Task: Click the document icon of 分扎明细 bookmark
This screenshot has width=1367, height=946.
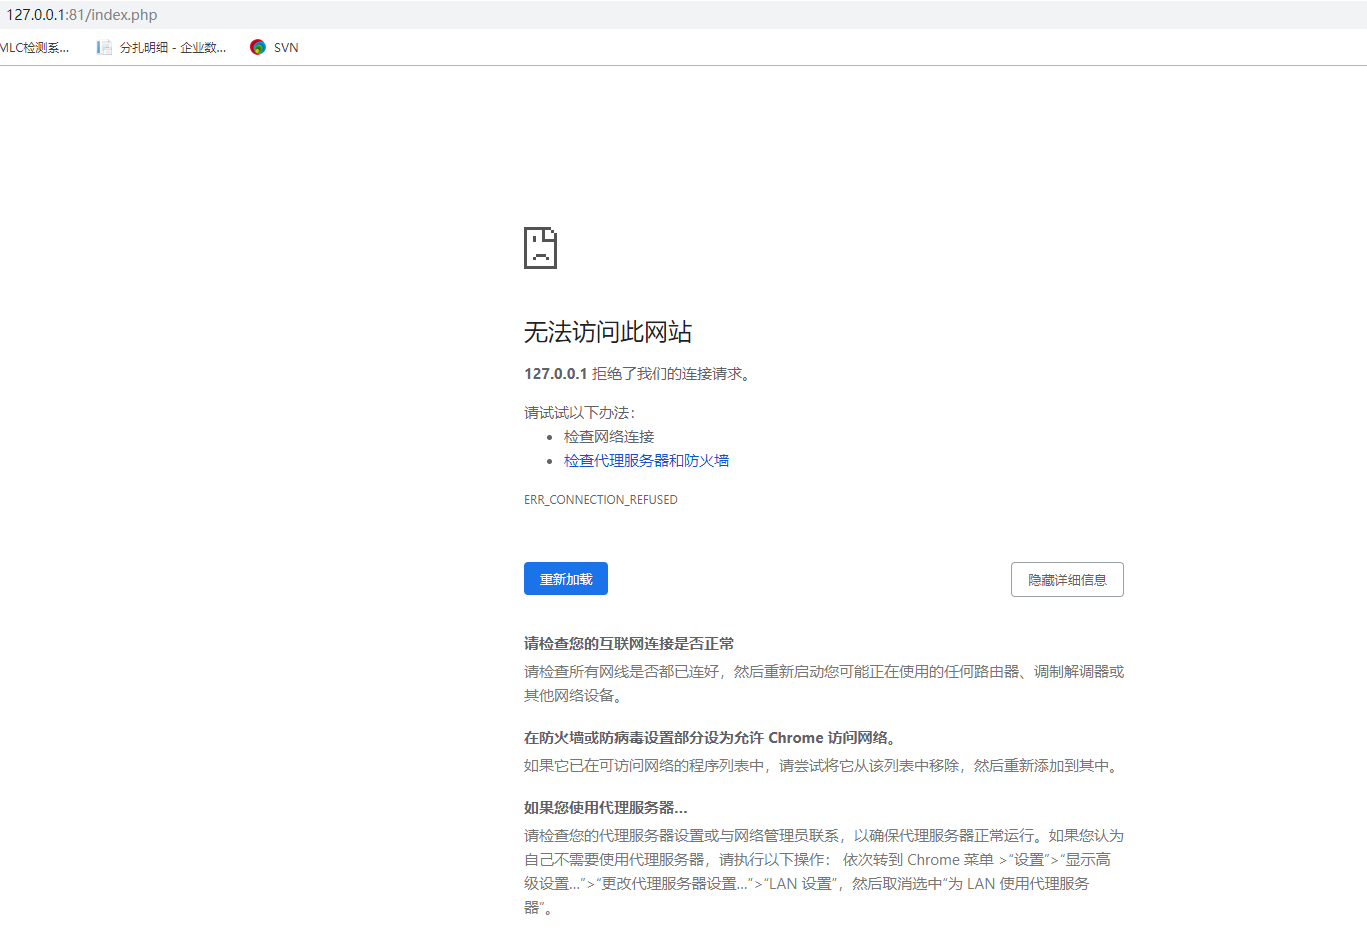Action: click(x=104, y=47)
